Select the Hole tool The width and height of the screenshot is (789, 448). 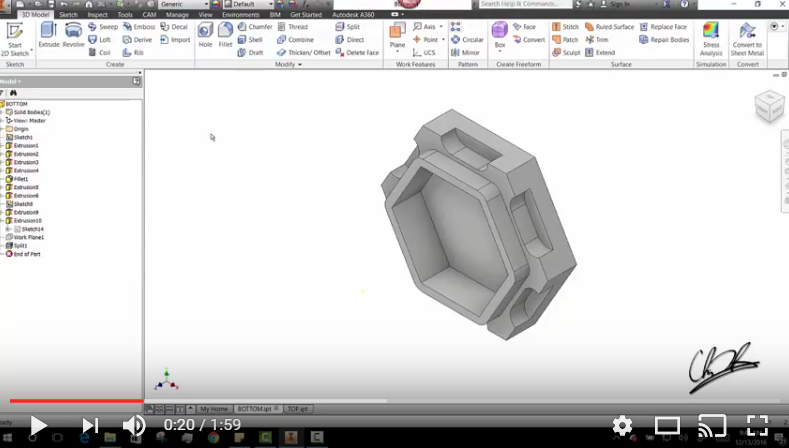205,35
